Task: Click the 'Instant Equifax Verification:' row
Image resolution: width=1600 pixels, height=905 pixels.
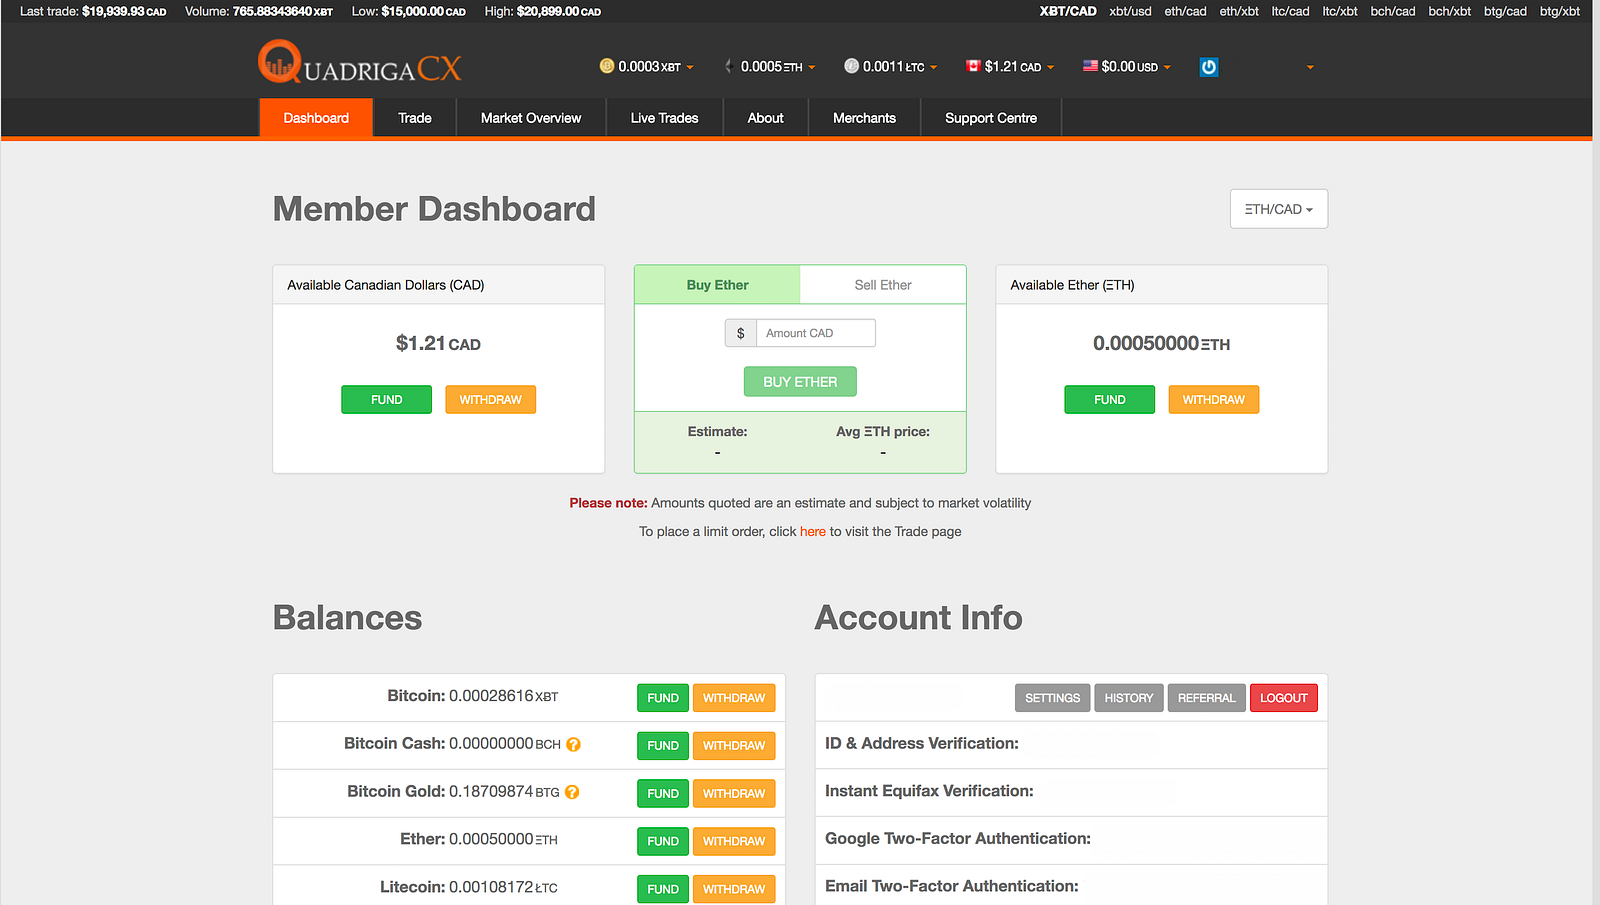Action: (x=1071, y=792)
